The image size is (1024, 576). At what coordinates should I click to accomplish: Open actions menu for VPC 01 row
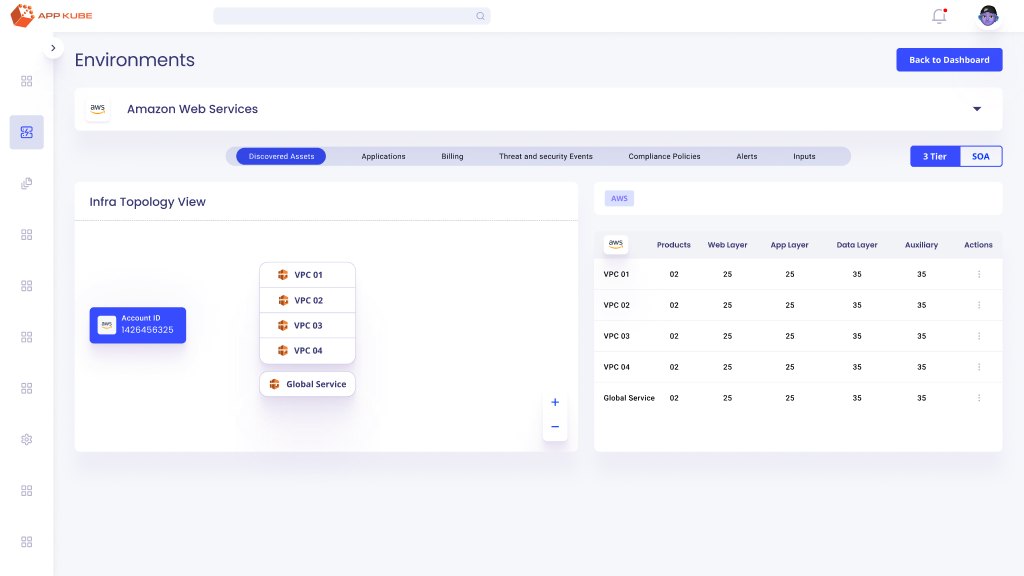click(x=979, y=274)
